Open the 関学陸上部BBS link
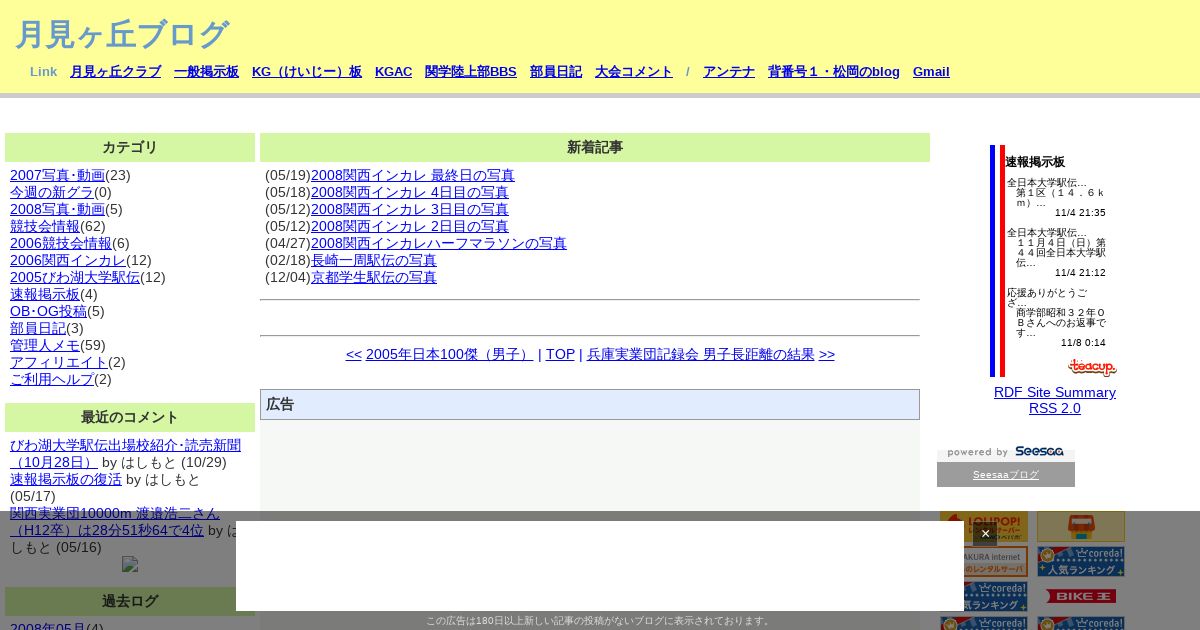 (x=471, y=72)
